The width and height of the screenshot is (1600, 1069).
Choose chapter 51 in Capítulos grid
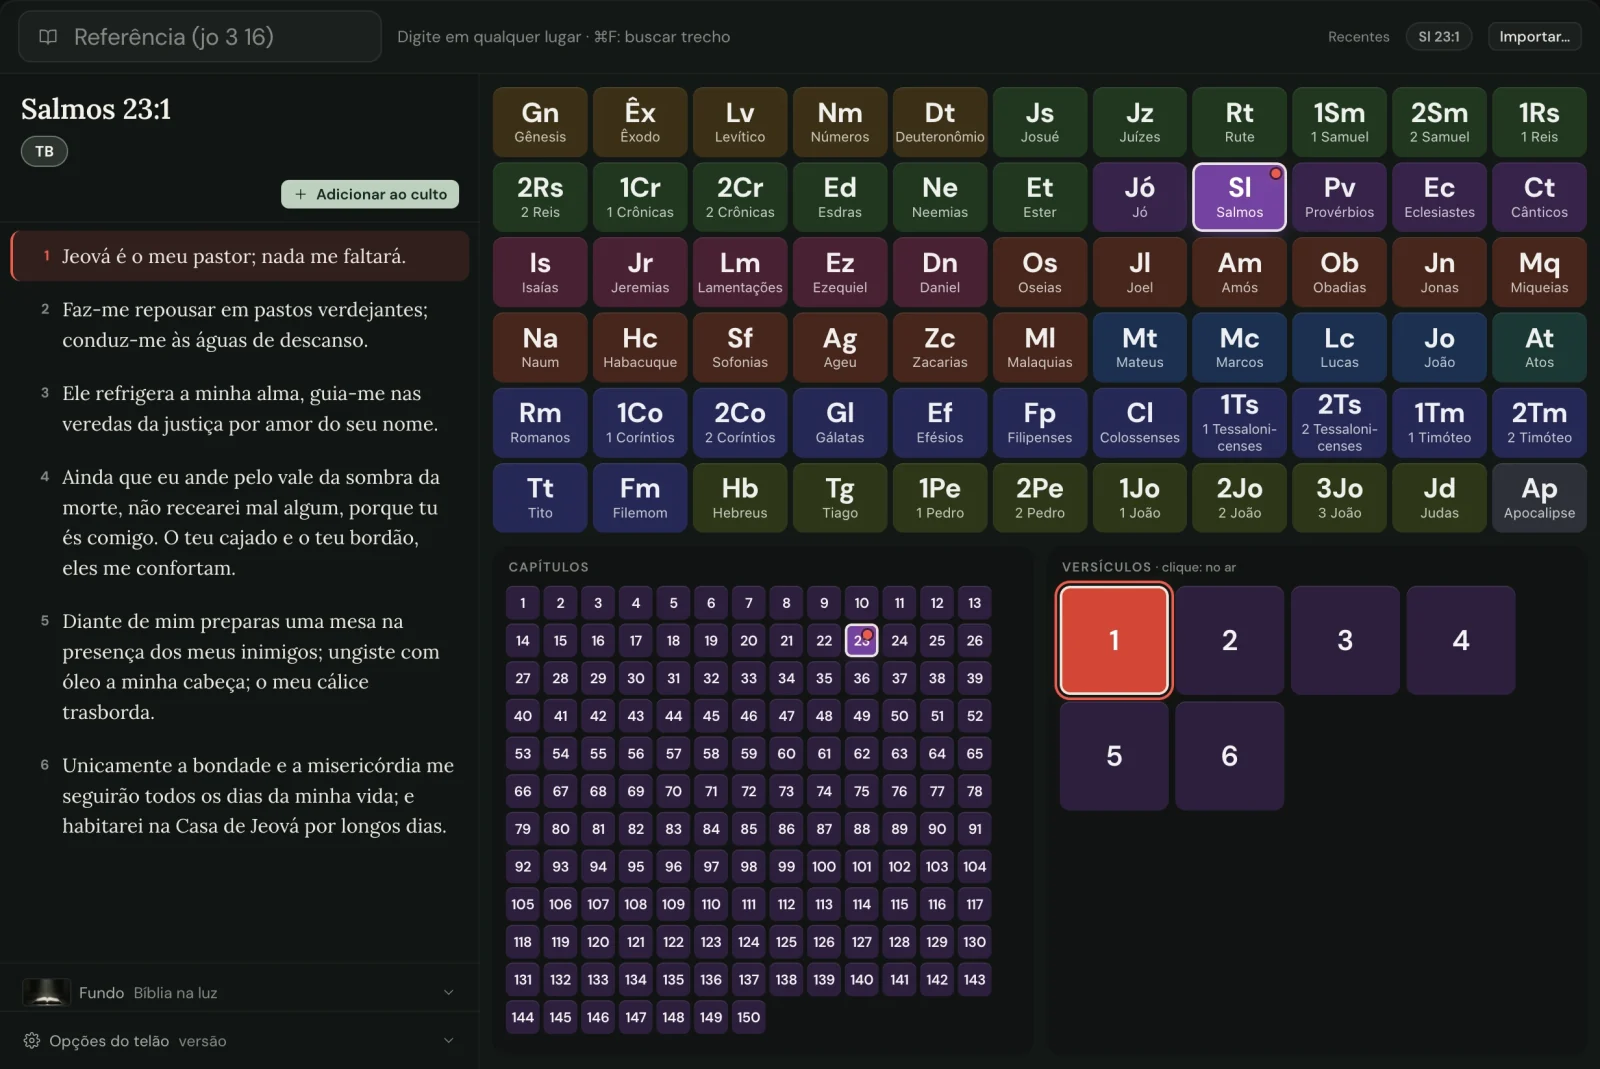tap(937, 716)
